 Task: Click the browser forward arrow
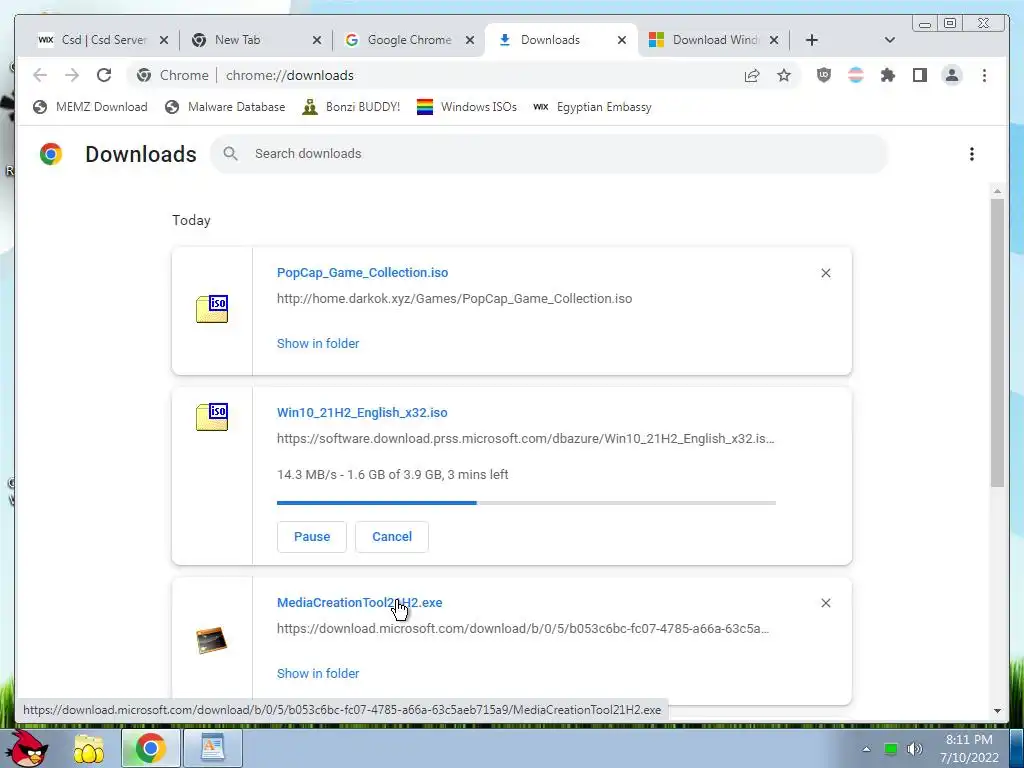pyautogui.click(x=72, y=75)
